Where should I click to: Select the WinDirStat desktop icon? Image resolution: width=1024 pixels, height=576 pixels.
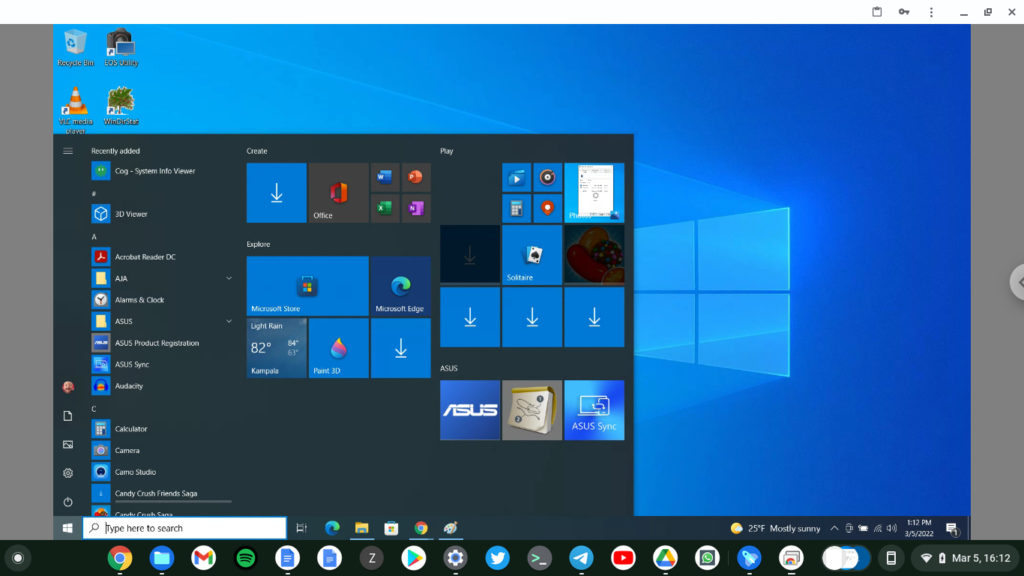(x=121, y=106)
